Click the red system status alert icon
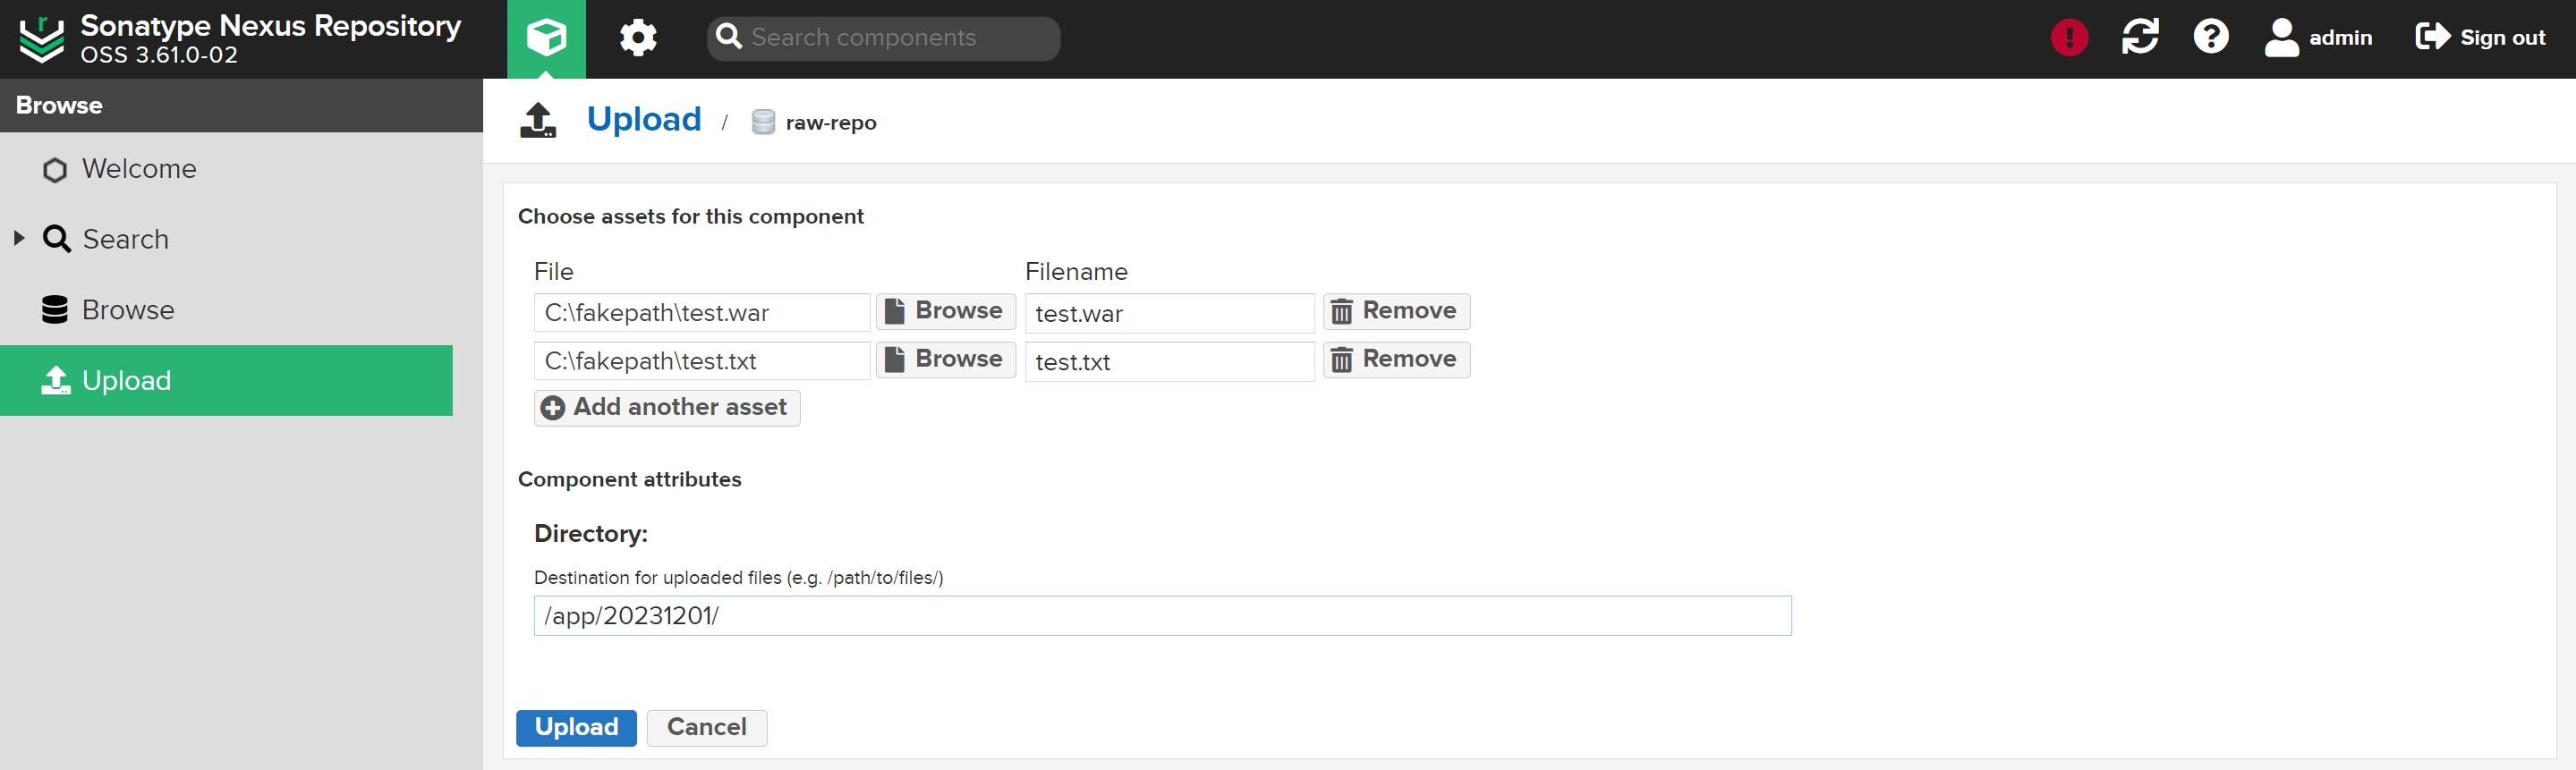Viewport: 2576px width, 770px height. [2068, 38]
